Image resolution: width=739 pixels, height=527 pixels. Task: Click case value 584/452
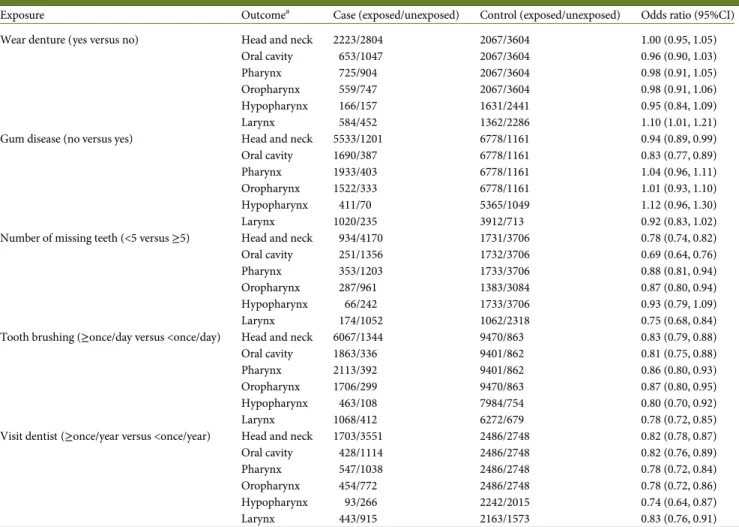pyautogui.click(x=358, y=123)
